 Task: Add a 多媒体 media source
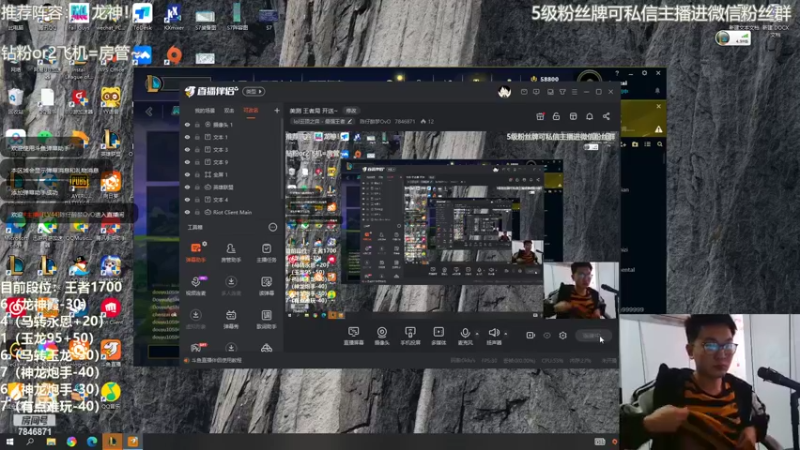pyautogui.click(x=438, y=336)
